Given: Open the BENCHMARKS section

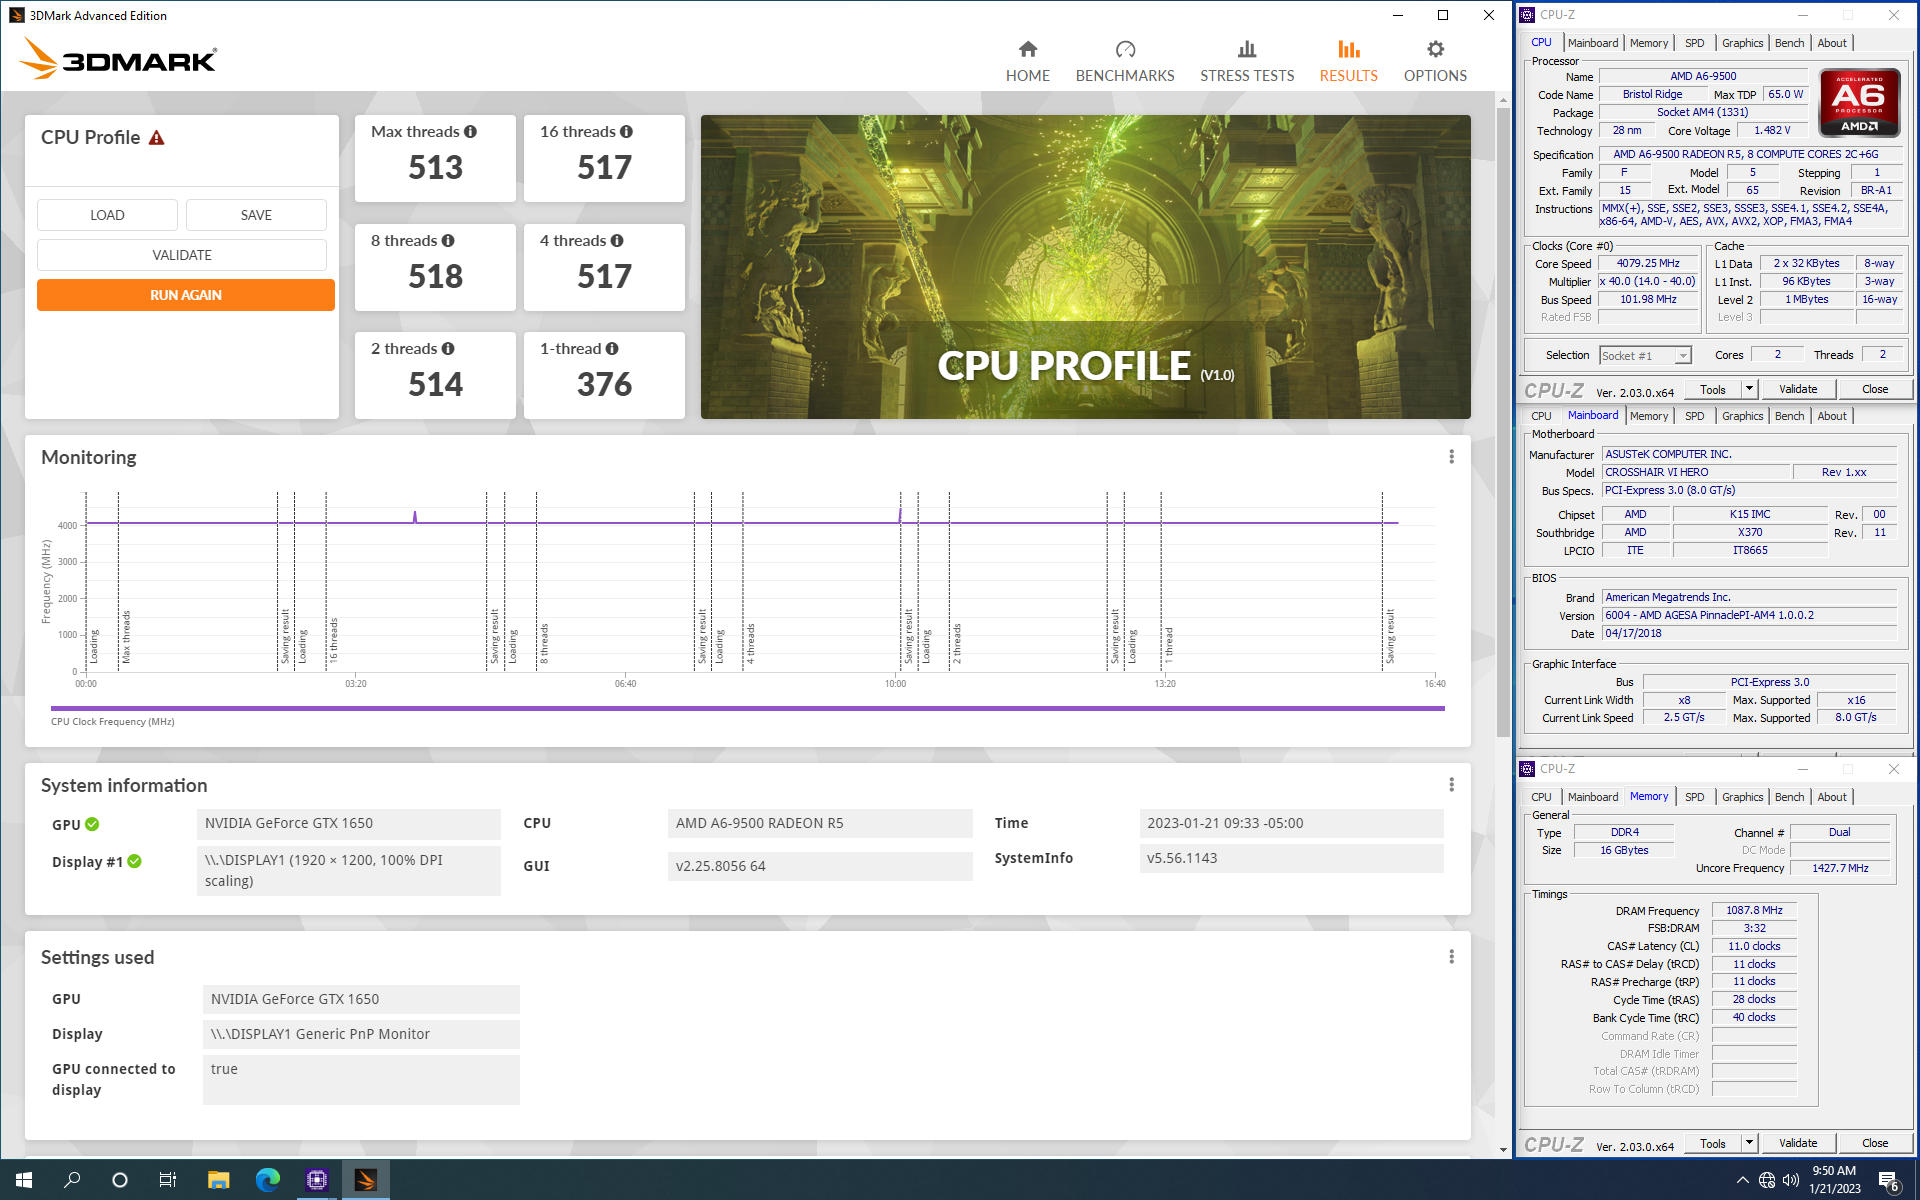Looking at the screenshot, I should (1125, 61).
